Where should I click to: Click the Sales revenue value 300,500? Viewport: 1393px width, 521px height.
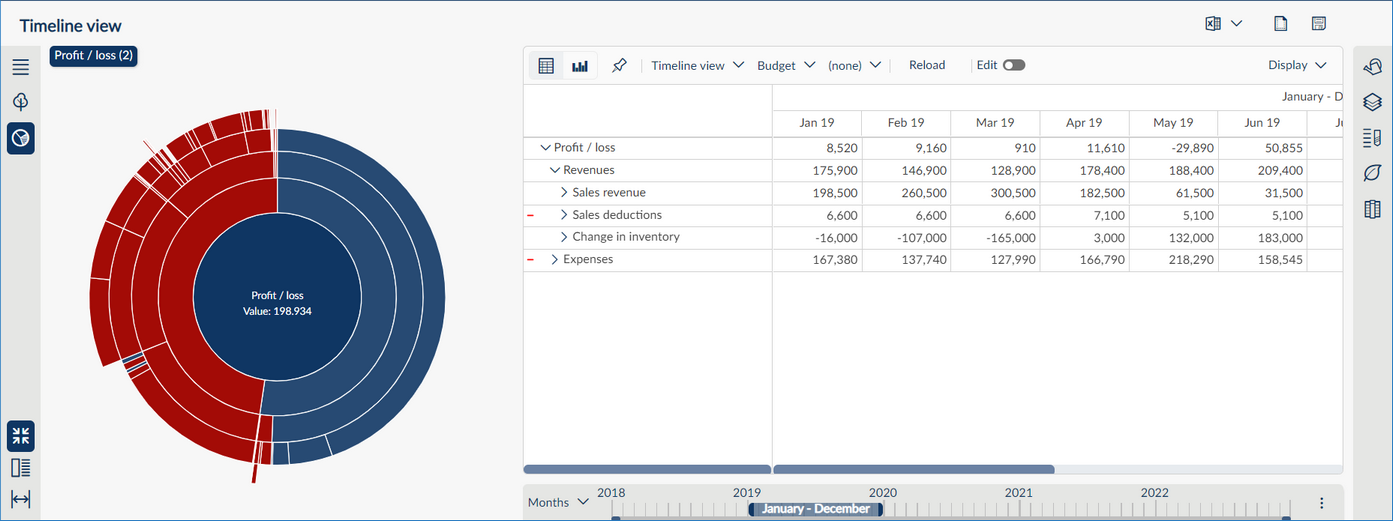click(x=1014, y=193)
